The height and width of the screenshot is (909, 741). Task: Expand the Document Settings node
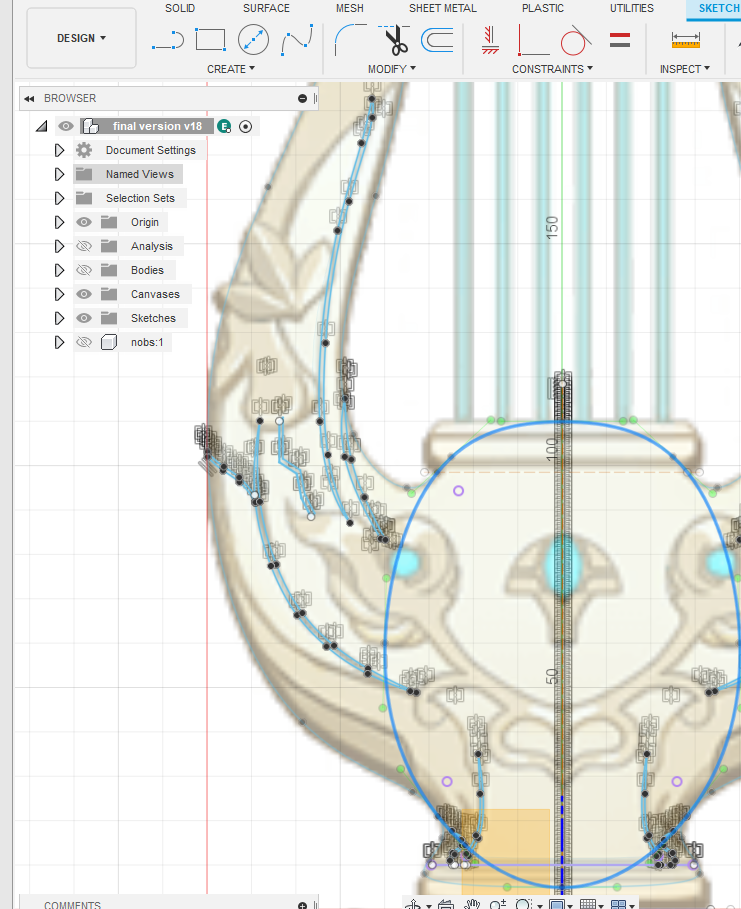coord(59,150)
